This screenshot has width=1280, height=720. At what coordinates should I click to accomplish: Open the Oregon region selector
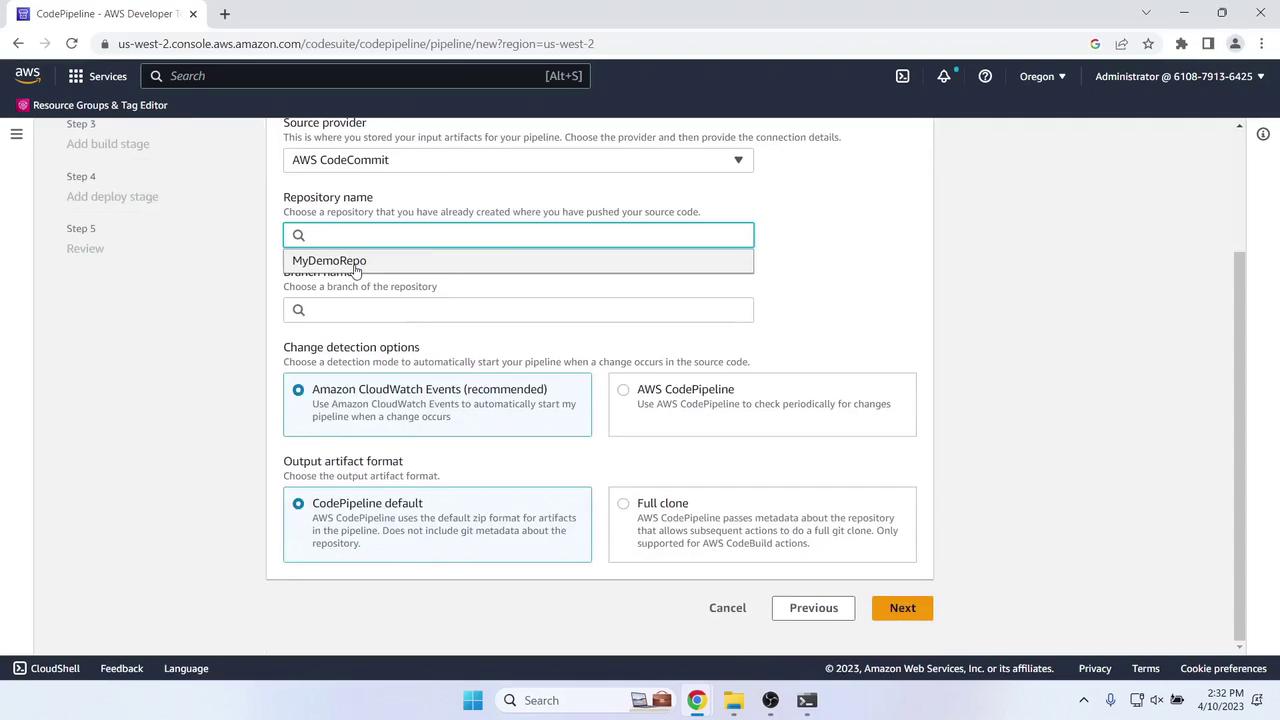1043,76
